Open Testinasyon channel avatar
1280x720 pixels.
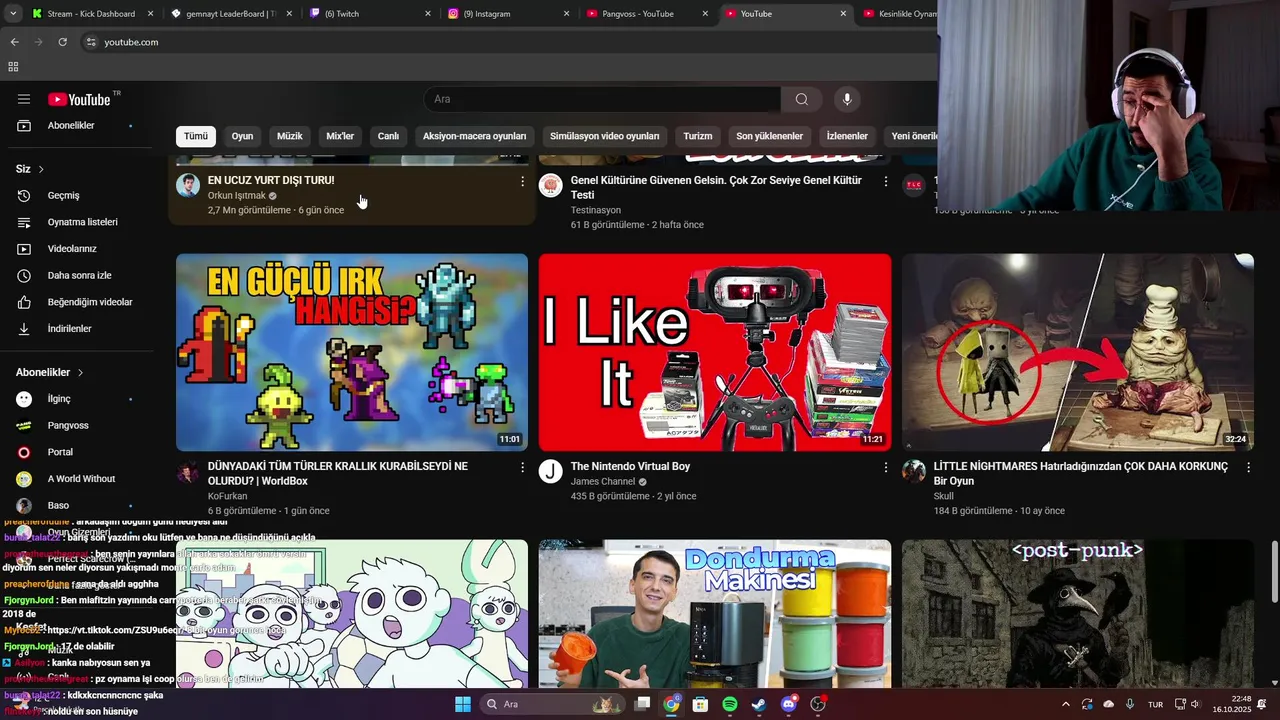tap(551, 185)
